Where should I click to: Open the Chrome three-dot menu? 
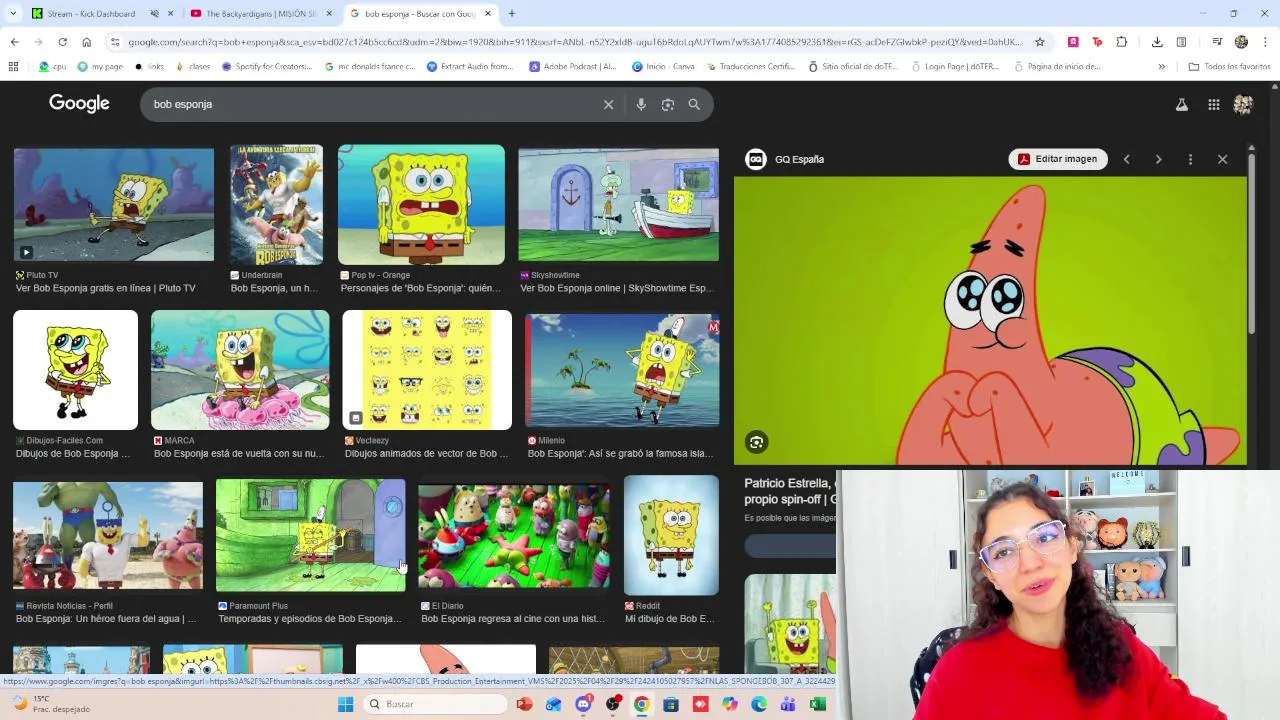1265,42
